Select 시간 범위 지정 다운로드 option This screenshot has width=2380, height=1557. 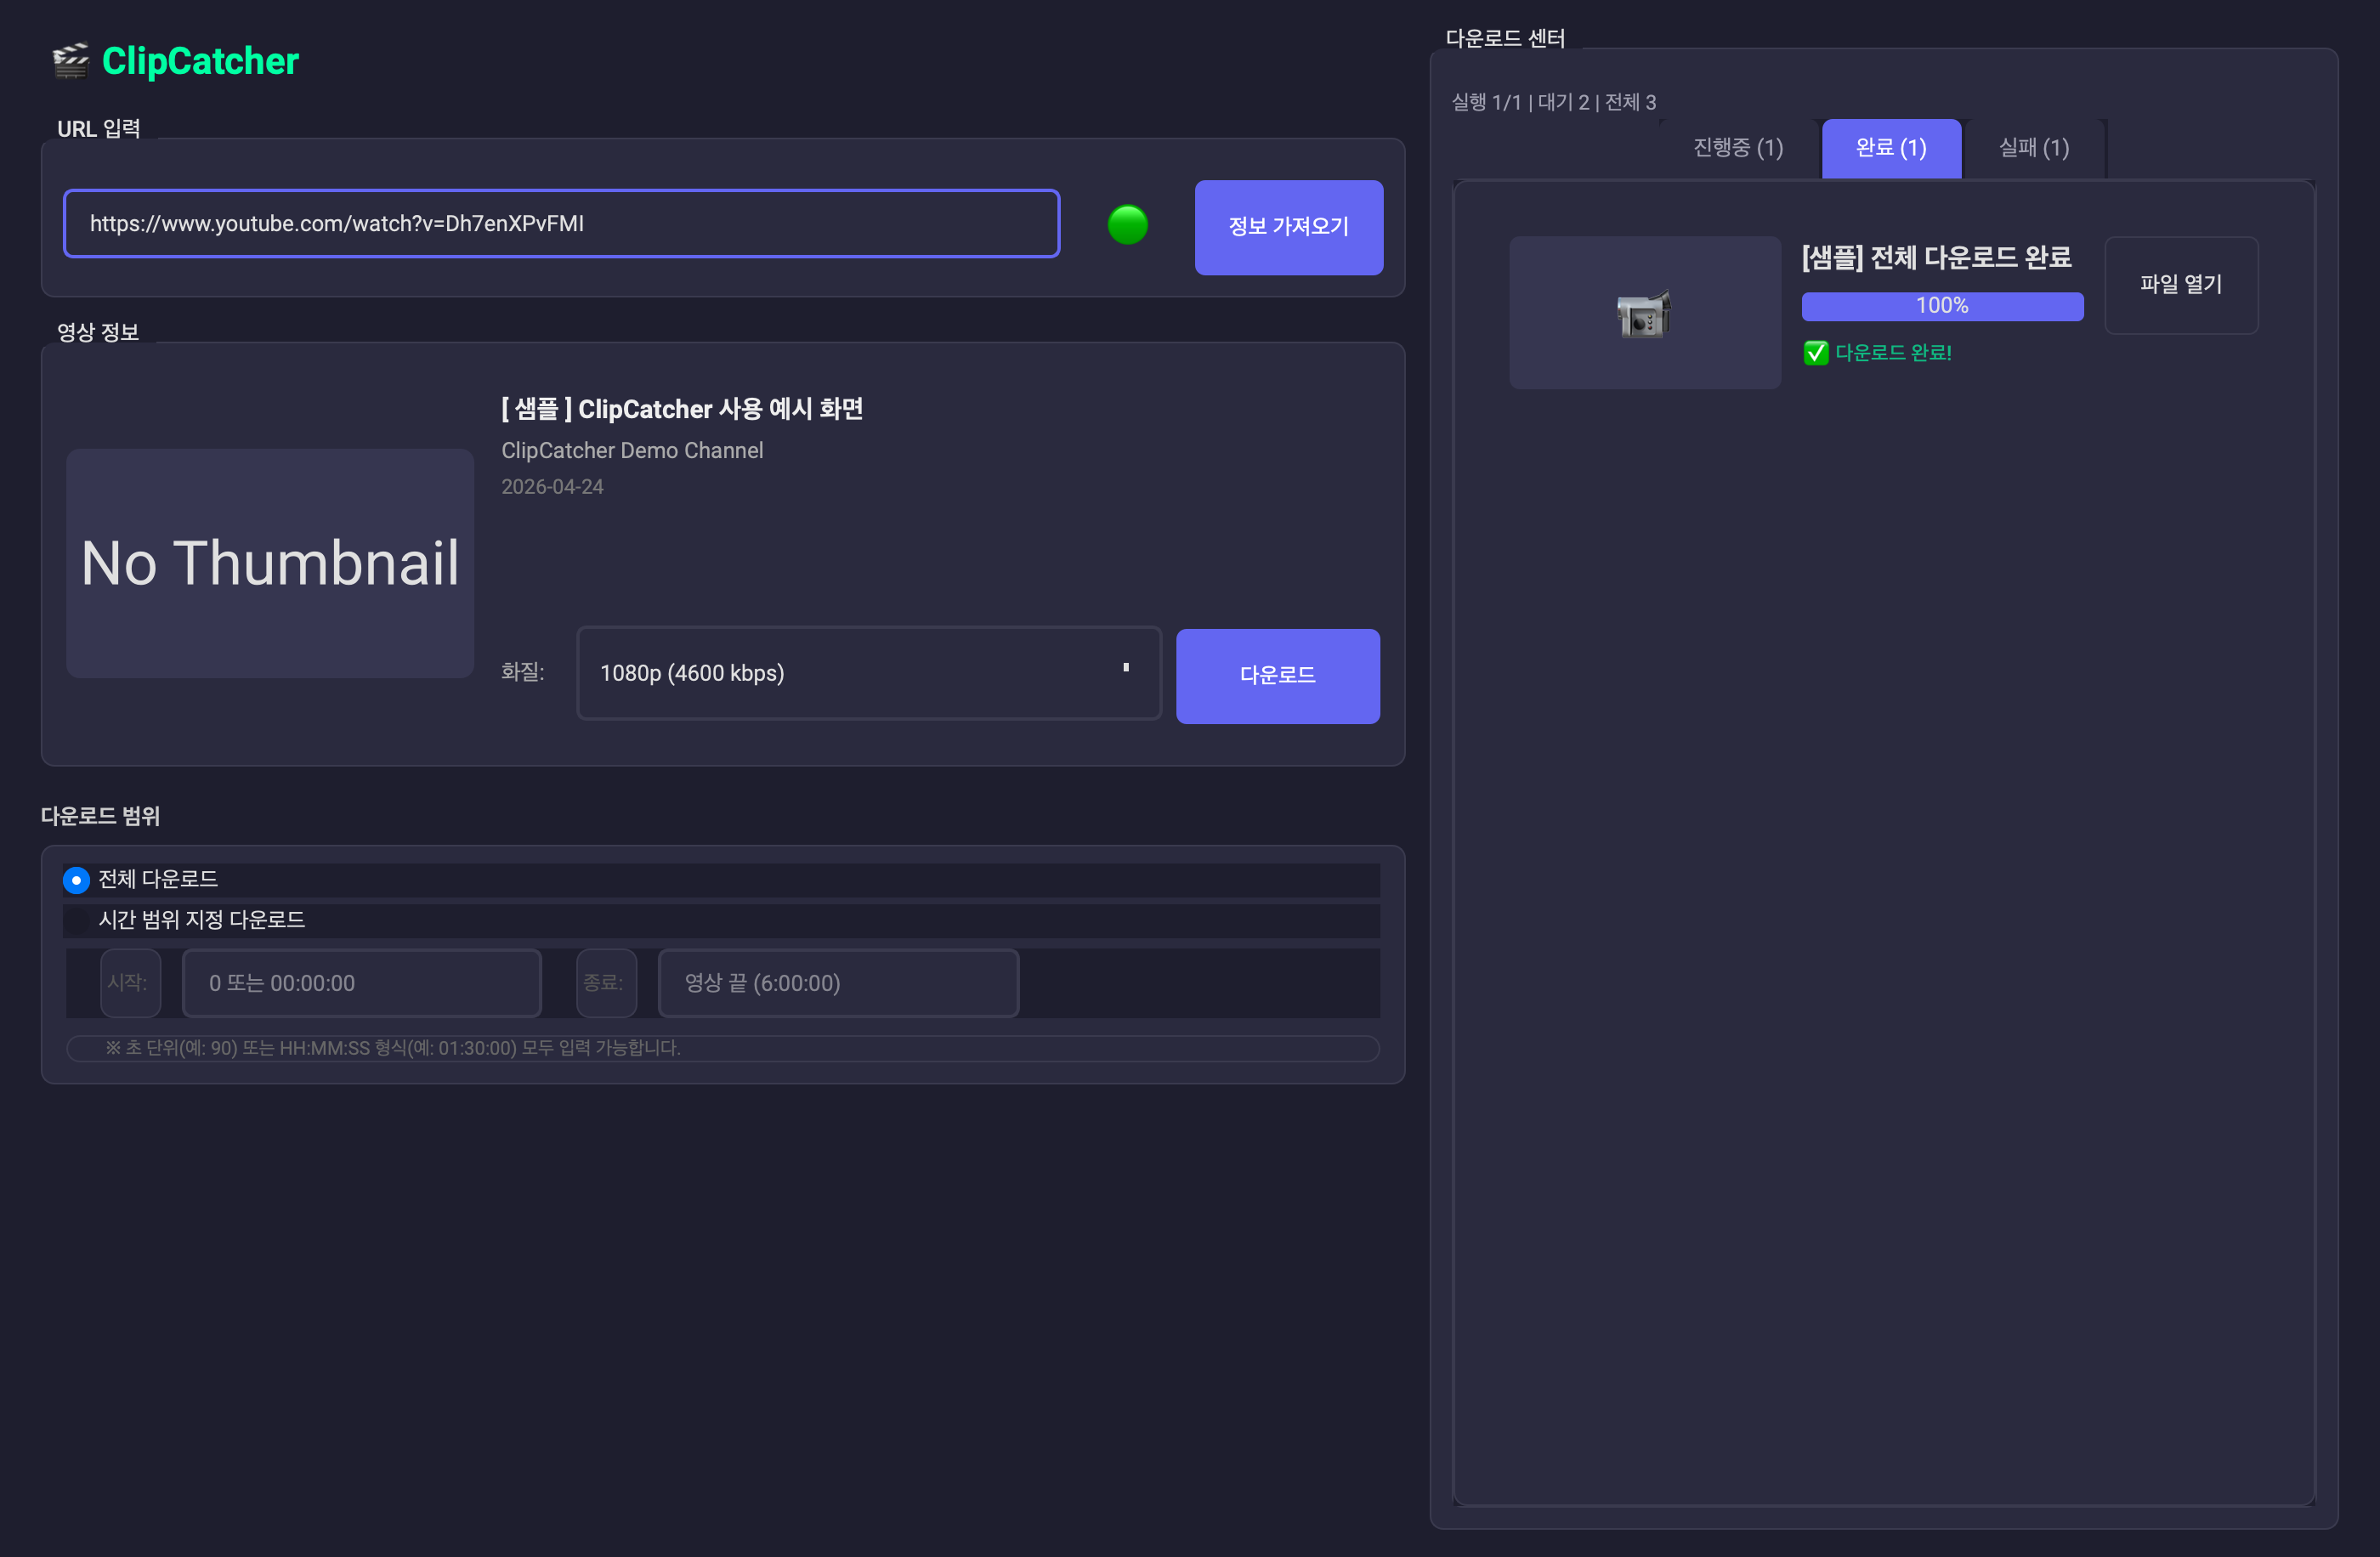(201, 920)
